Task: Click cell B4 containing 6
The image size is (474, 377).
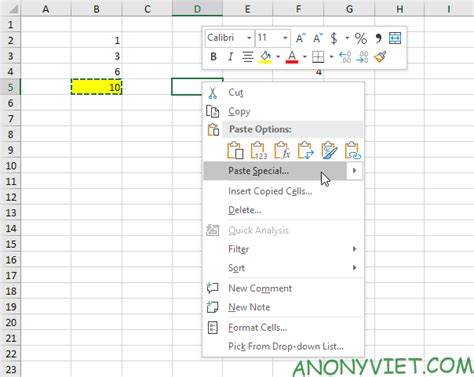Action: pyautogui.click(x=97, y=72)
